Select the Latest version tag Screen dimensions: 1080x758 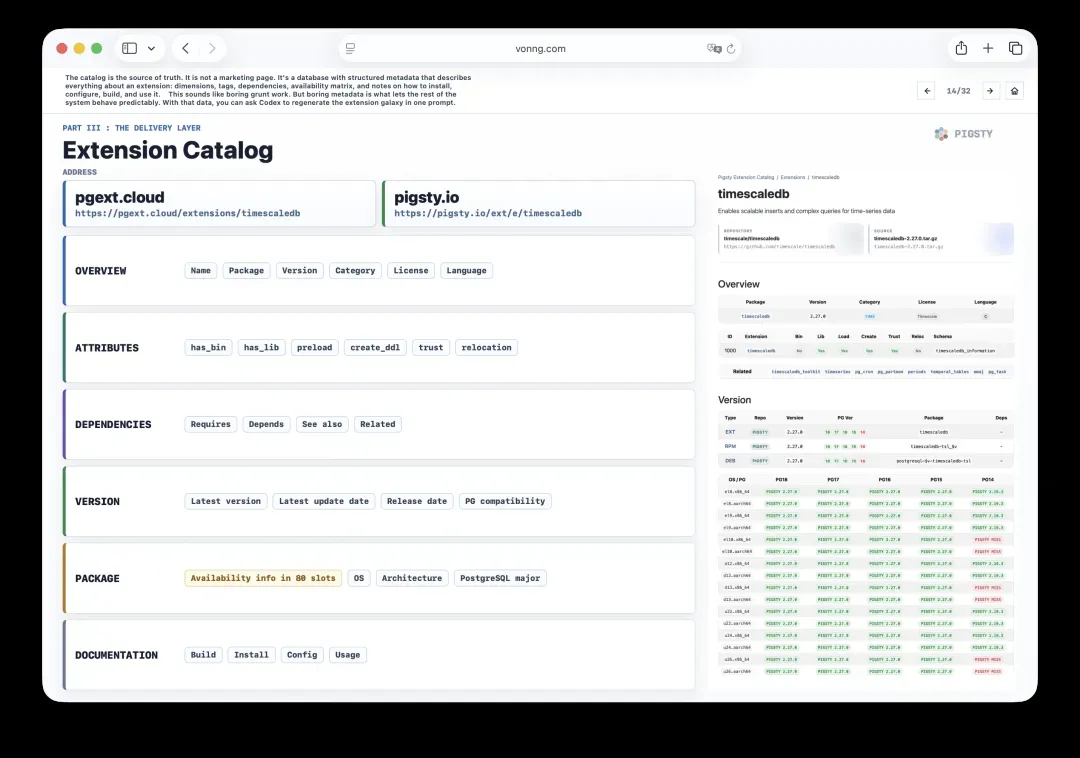point(226,501)
